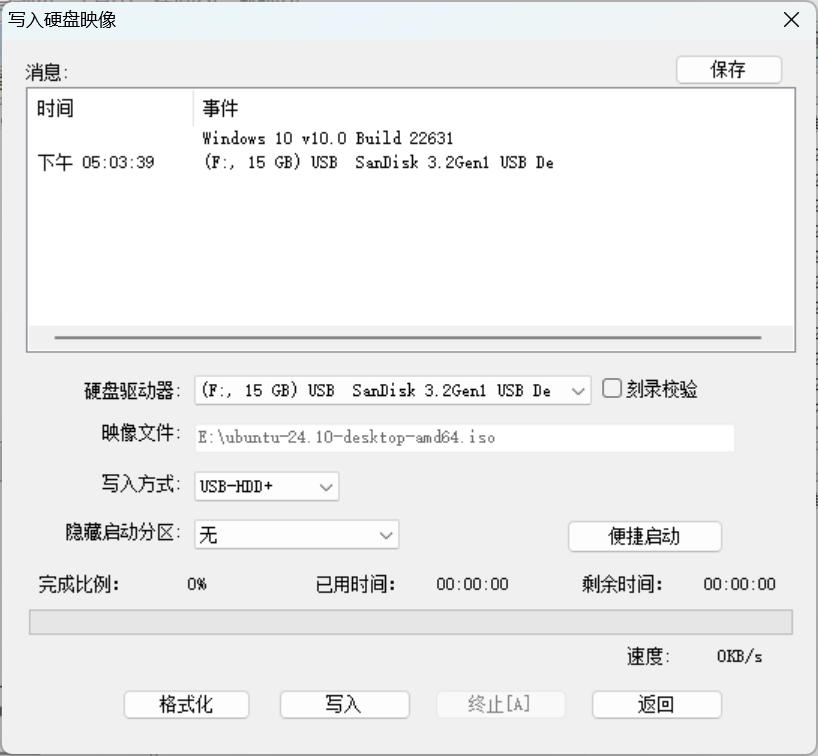
Task: Click the 0% completion value
Action: 197,584
